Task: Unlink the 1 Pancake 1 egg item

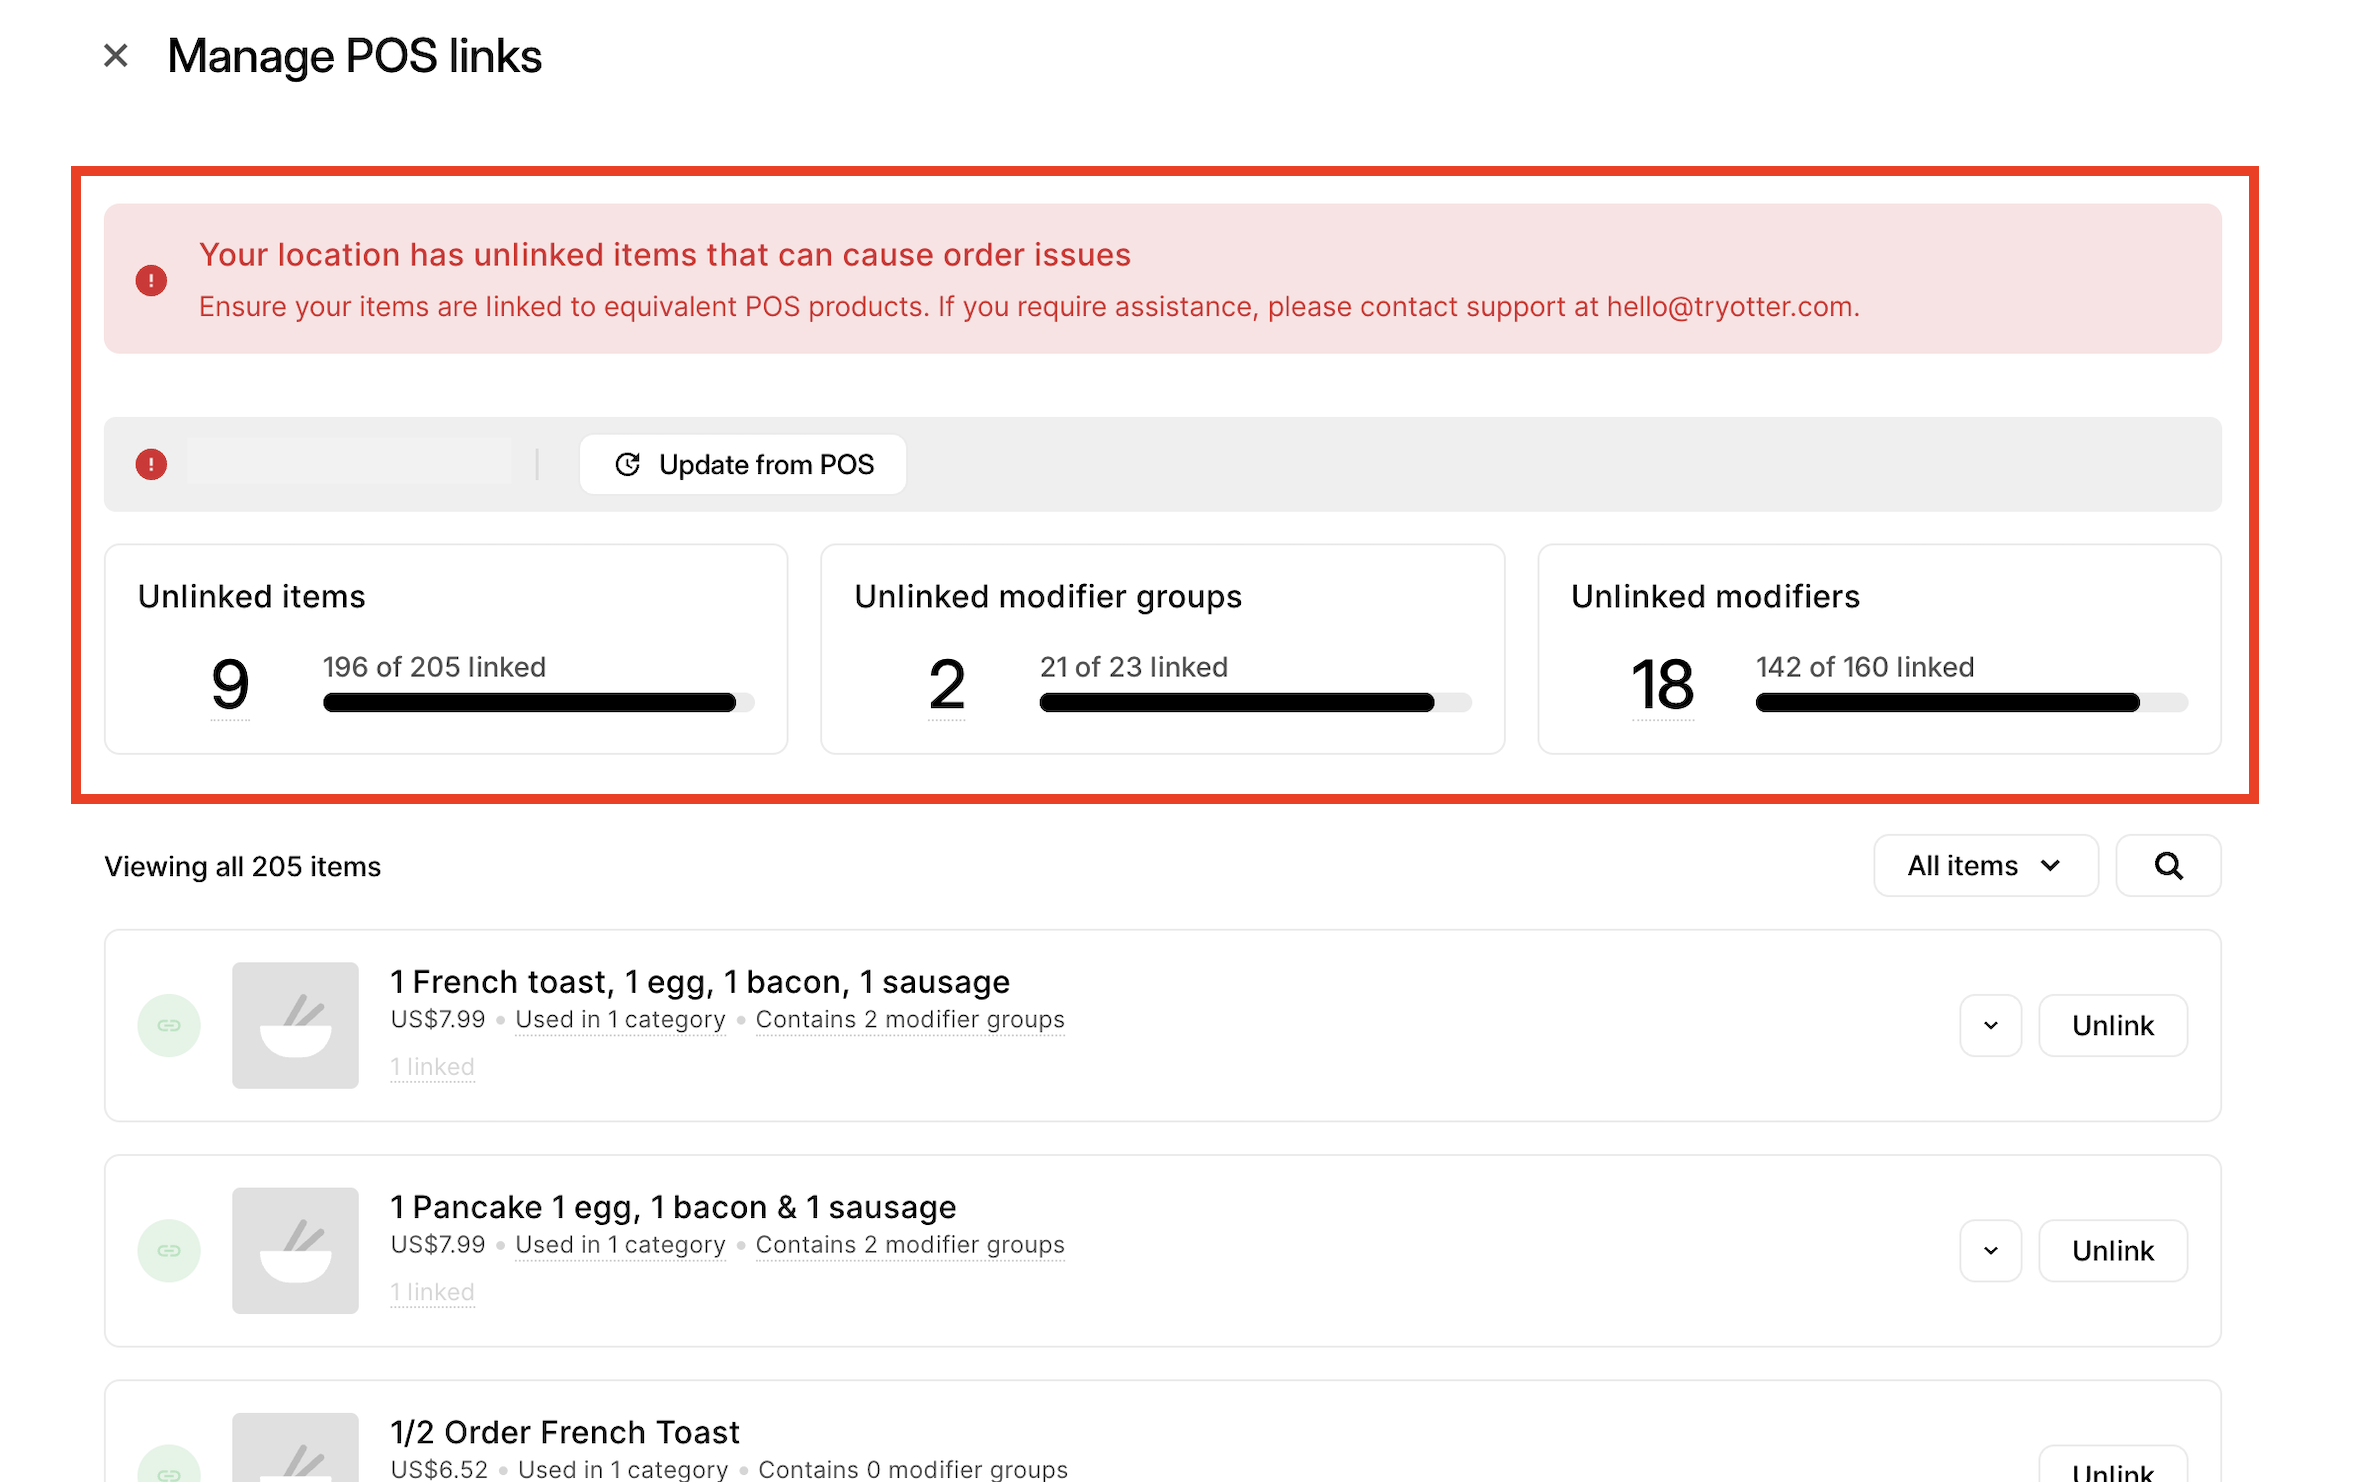Action: pyautogui.click(x=2112, y=1251)
